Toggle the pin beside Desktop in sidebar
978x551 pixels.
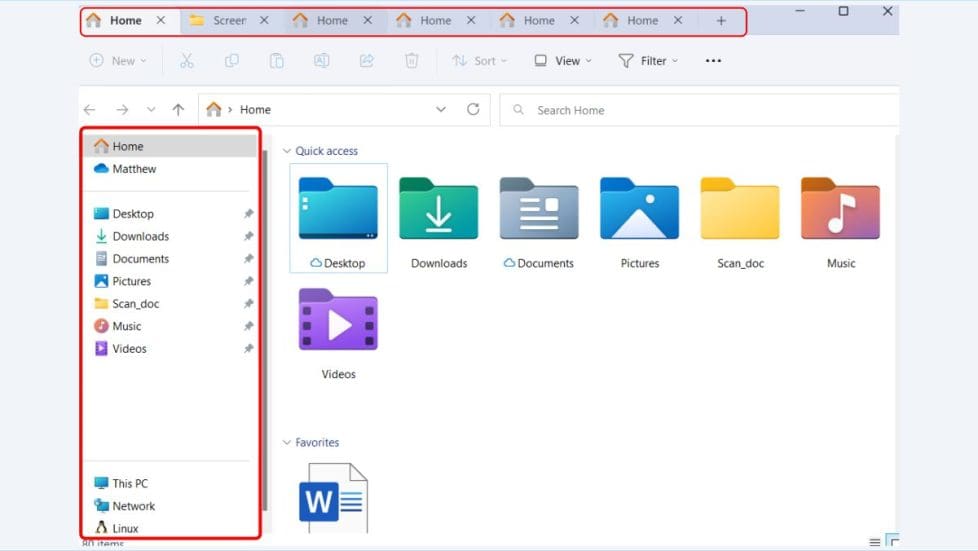248,214
